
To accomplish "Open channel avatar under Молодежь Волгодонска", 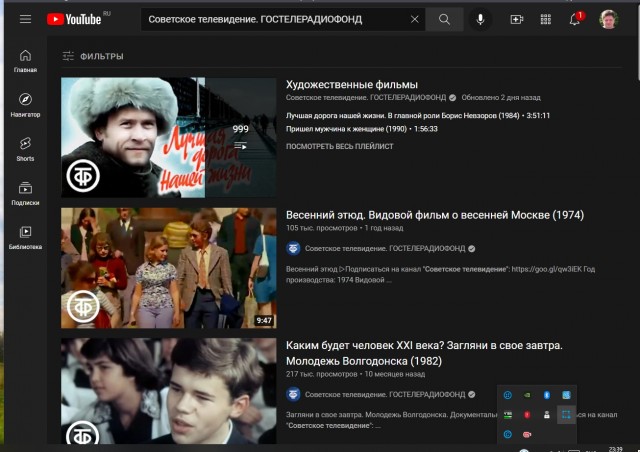I will (293, 394).
